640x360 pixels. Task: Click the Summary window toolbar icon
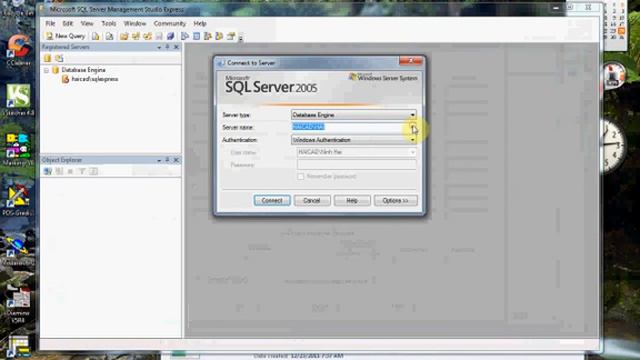pyautogui.click(x=196, y=36)
